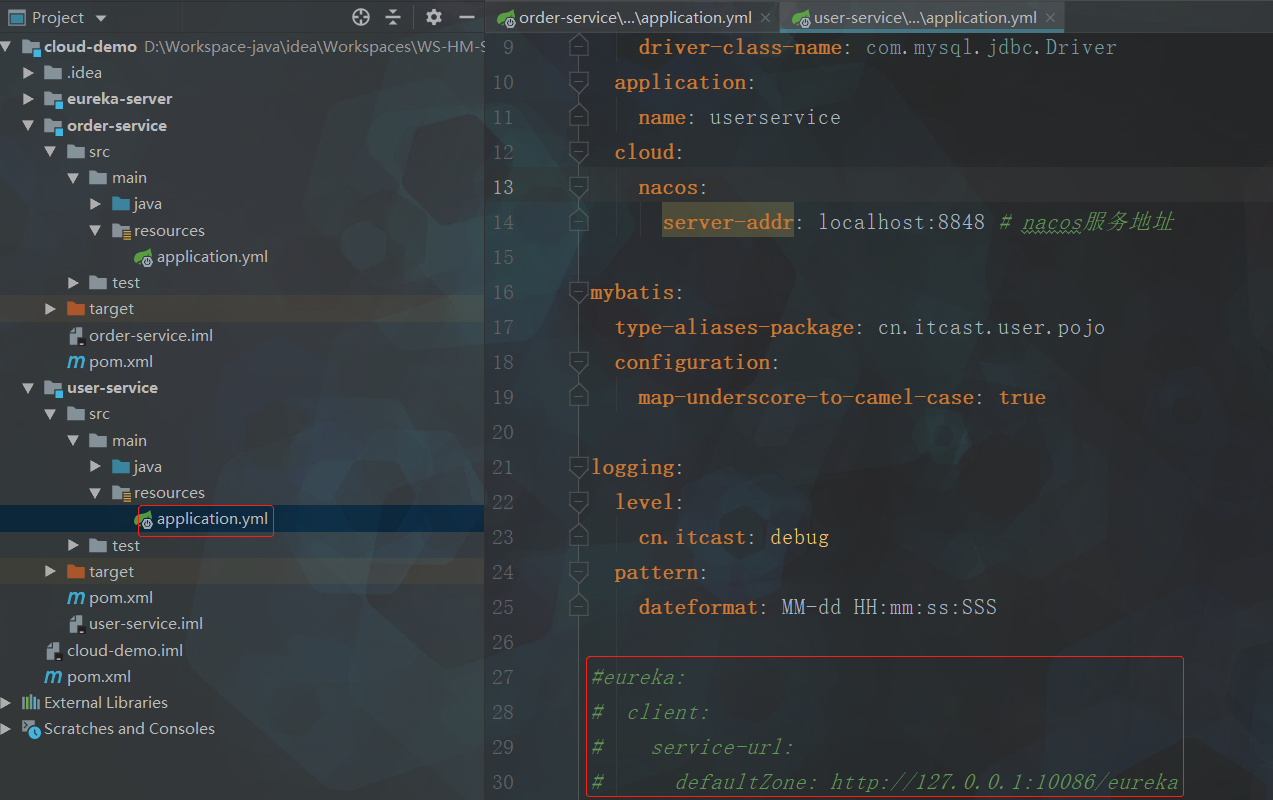Click the order-service resources folder icon
The height and width of the screenshot is (800, 1273).
click(x=121, y=231)
